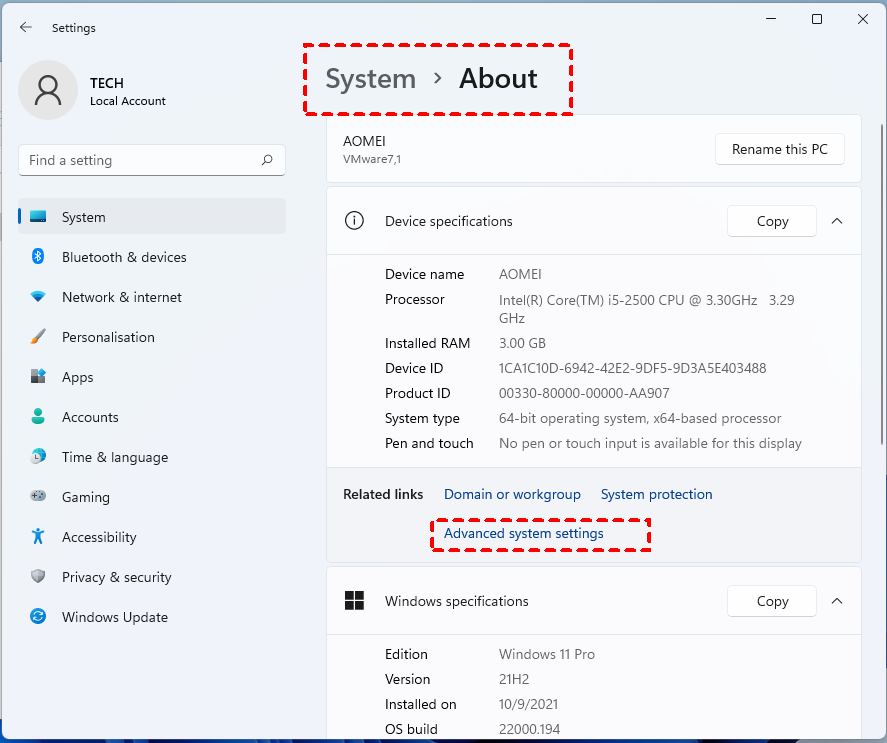The width and height of the screenshot is (887, 743).
Task: Go back using the back arrow
Action: (x=26, y=28)
